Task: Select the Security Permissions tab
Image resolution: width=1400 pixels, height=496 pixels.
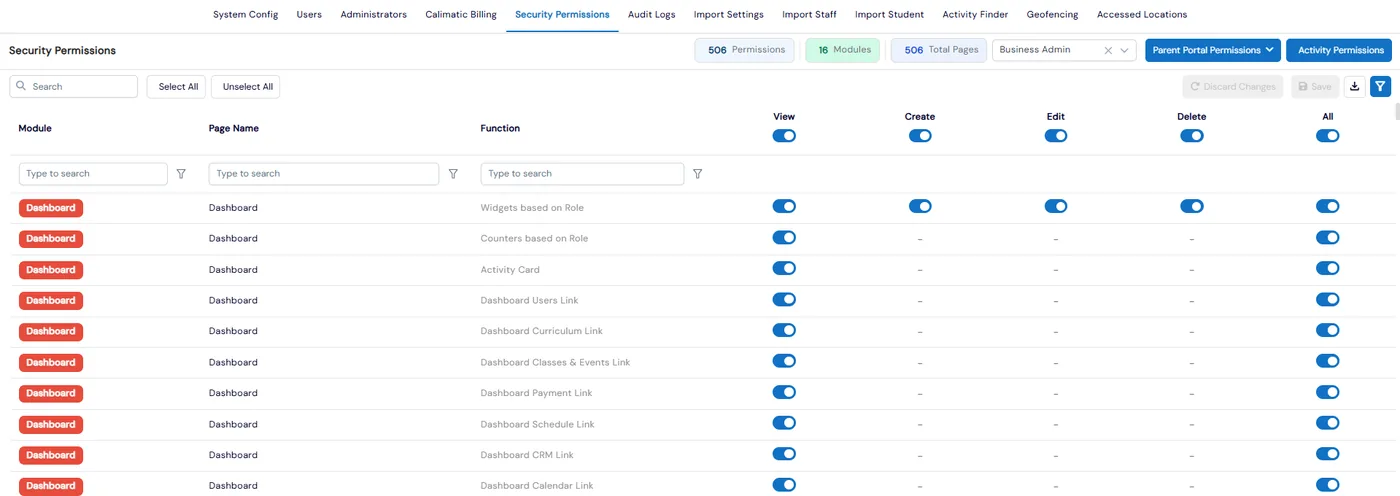Action: pyautogui.click(x=562, y=15)
